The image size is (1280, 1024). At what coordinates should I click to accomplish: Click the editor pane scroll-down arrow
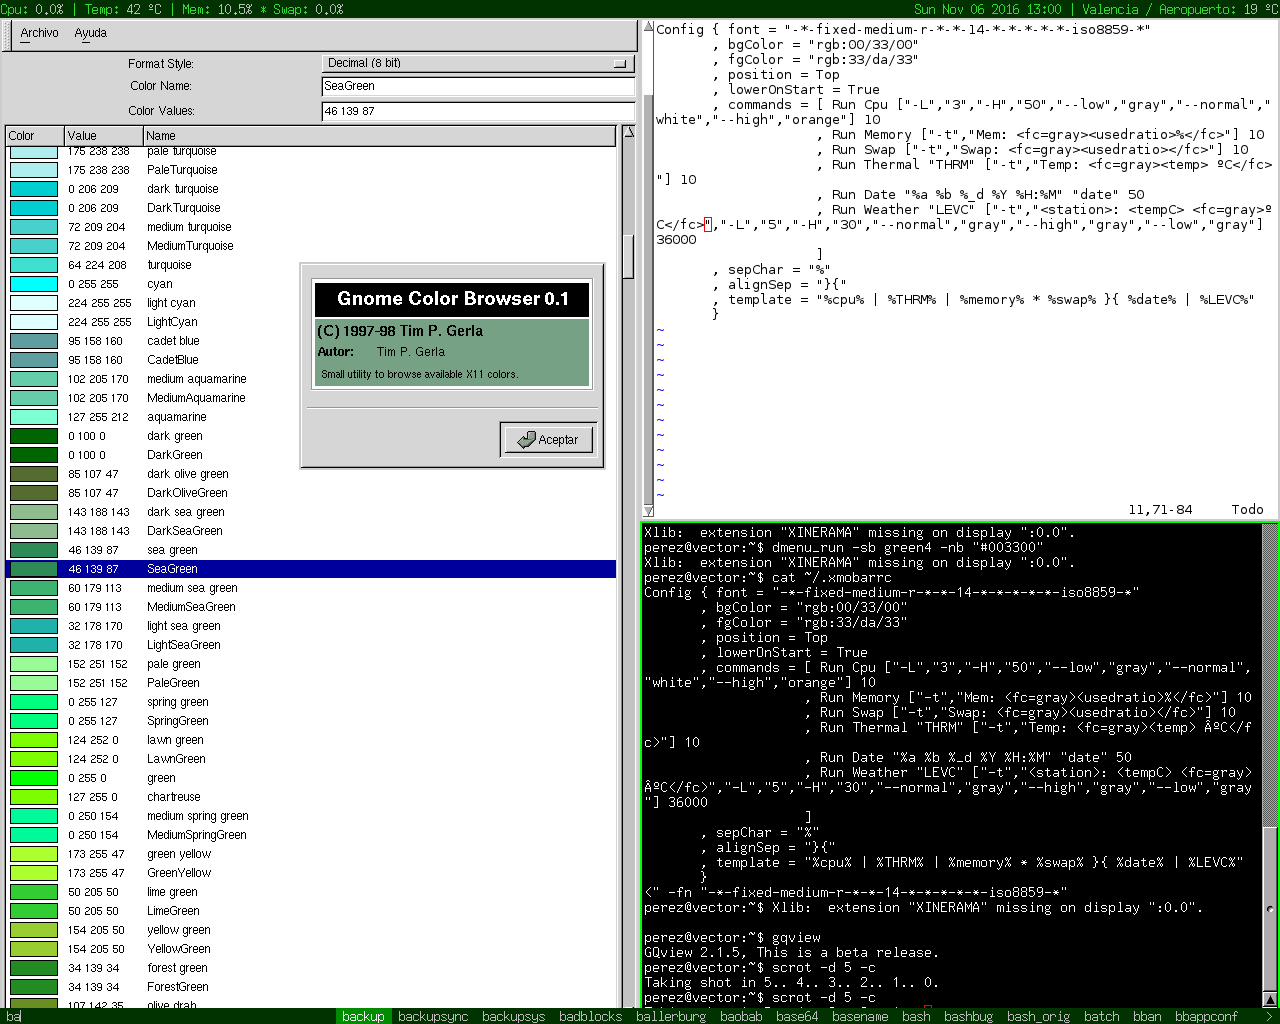coord(648,510)
